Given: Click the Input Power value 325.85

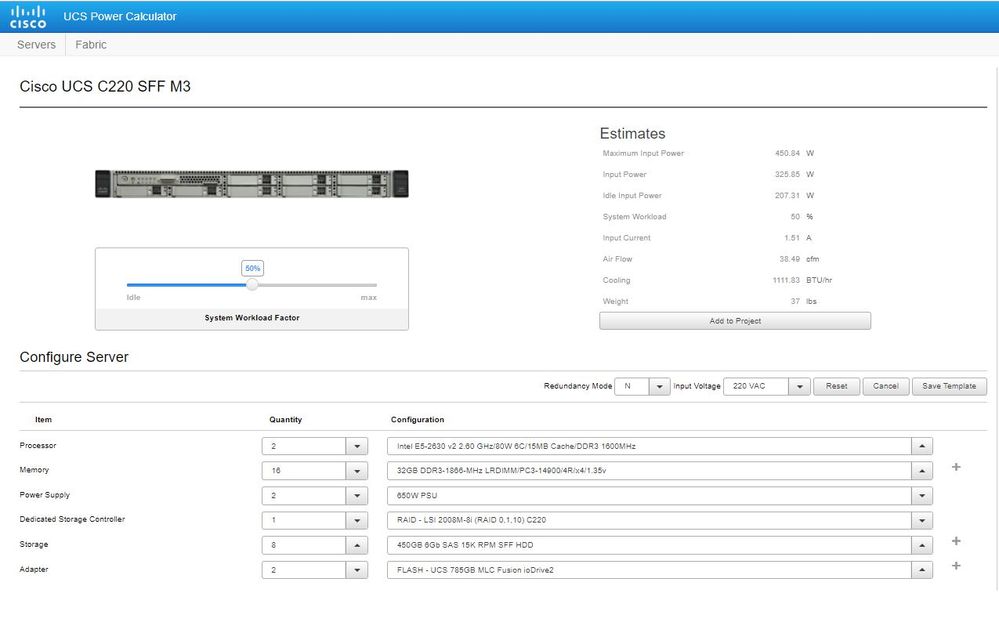Looking at the screenshot, I should point(787,175).
